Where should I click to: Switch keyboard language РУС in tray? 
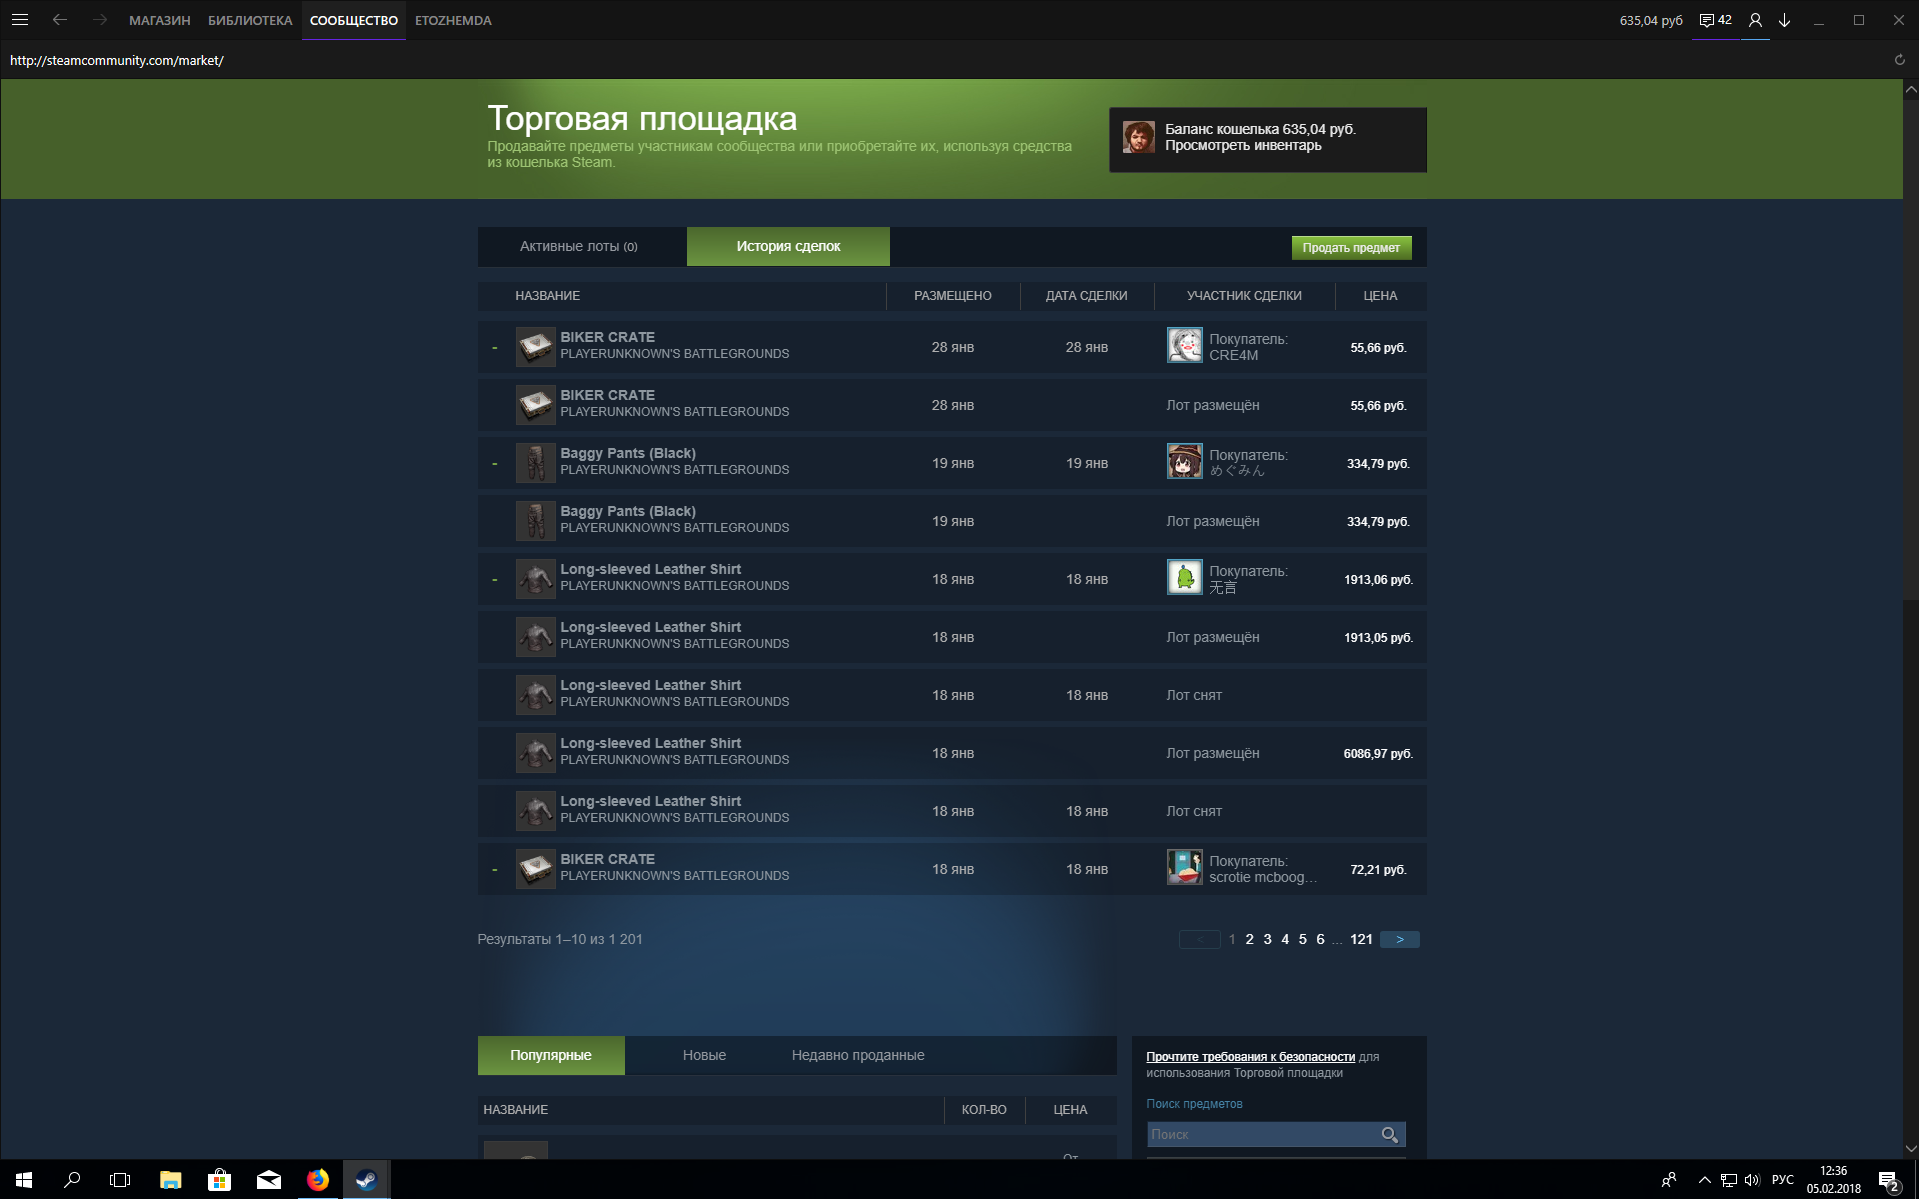pyautogui.click(x=1782, y=1180)
